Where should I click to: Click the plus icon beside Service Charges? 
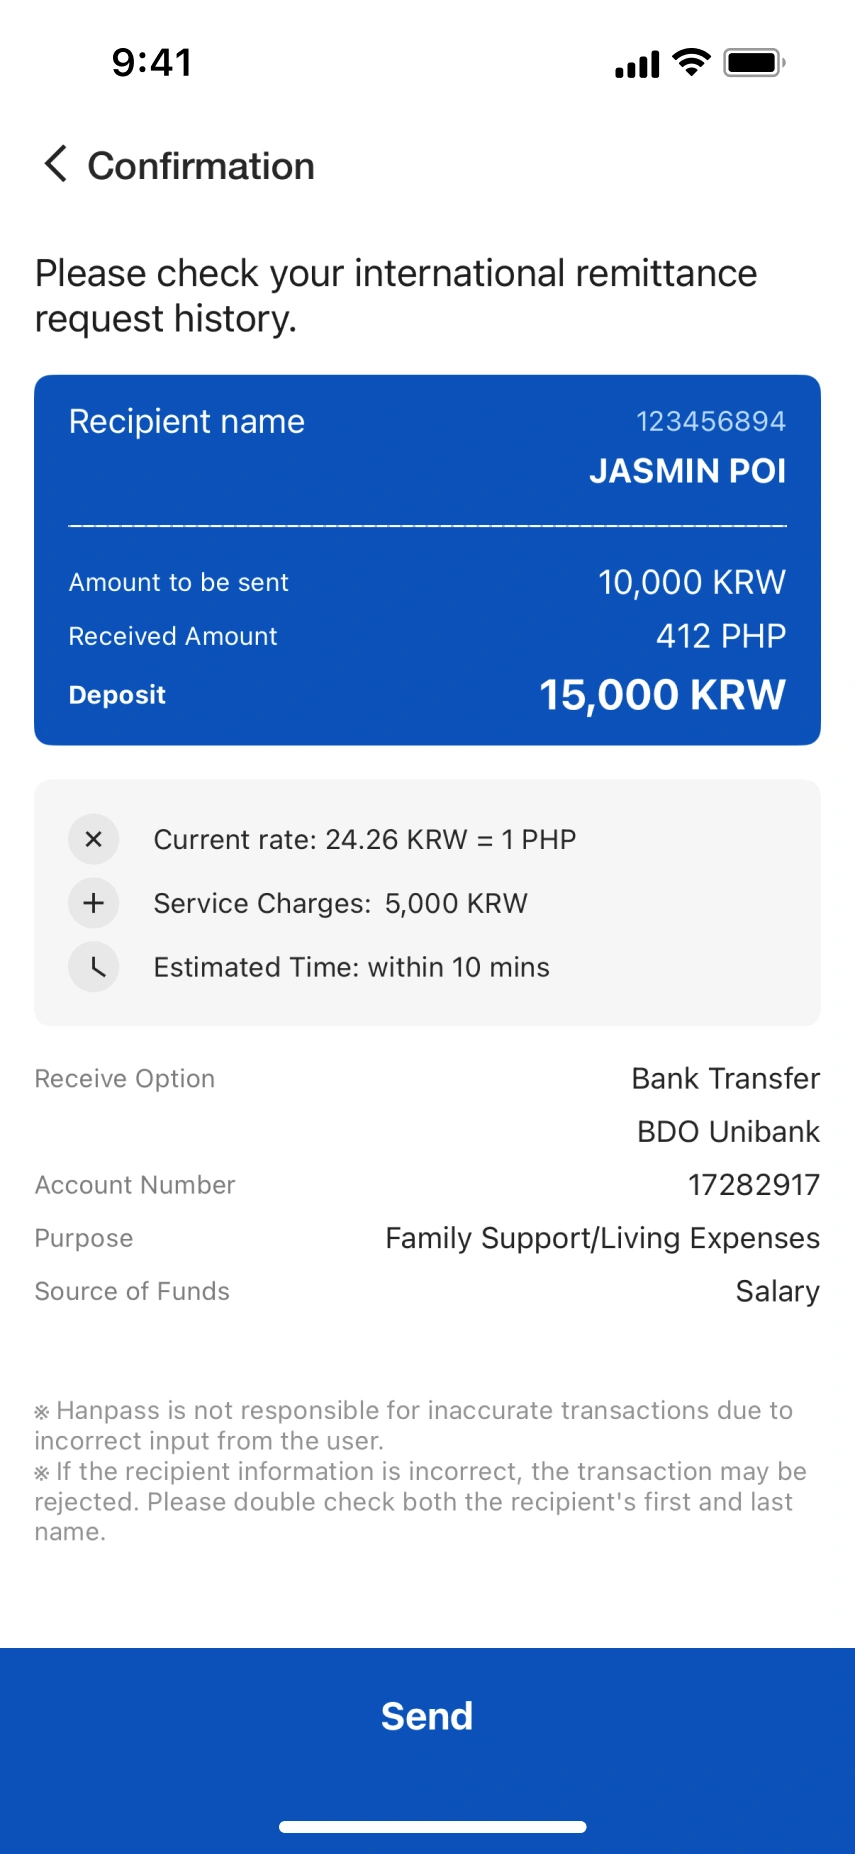coord(94,903)
